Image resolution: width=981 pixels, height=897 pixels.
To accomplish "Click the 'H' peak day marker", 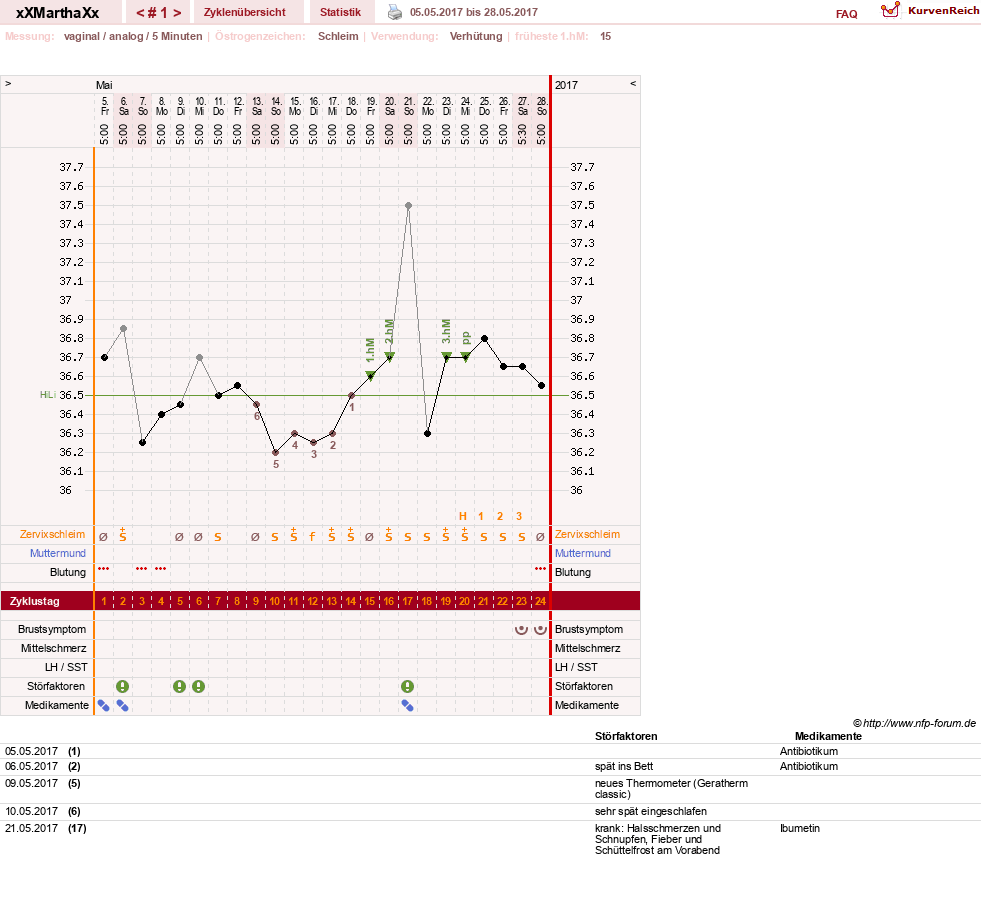I will (463, 516).
